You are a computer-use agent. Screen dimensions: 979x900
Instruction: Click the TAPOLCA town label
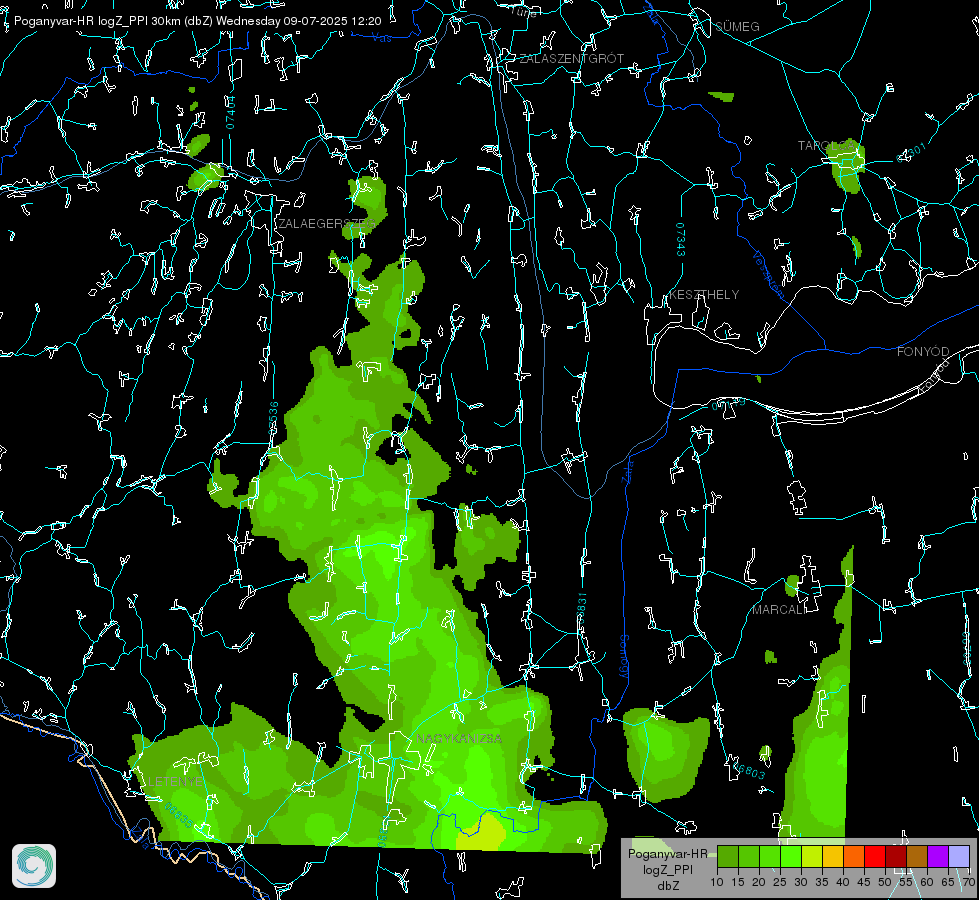pos(827,146)
